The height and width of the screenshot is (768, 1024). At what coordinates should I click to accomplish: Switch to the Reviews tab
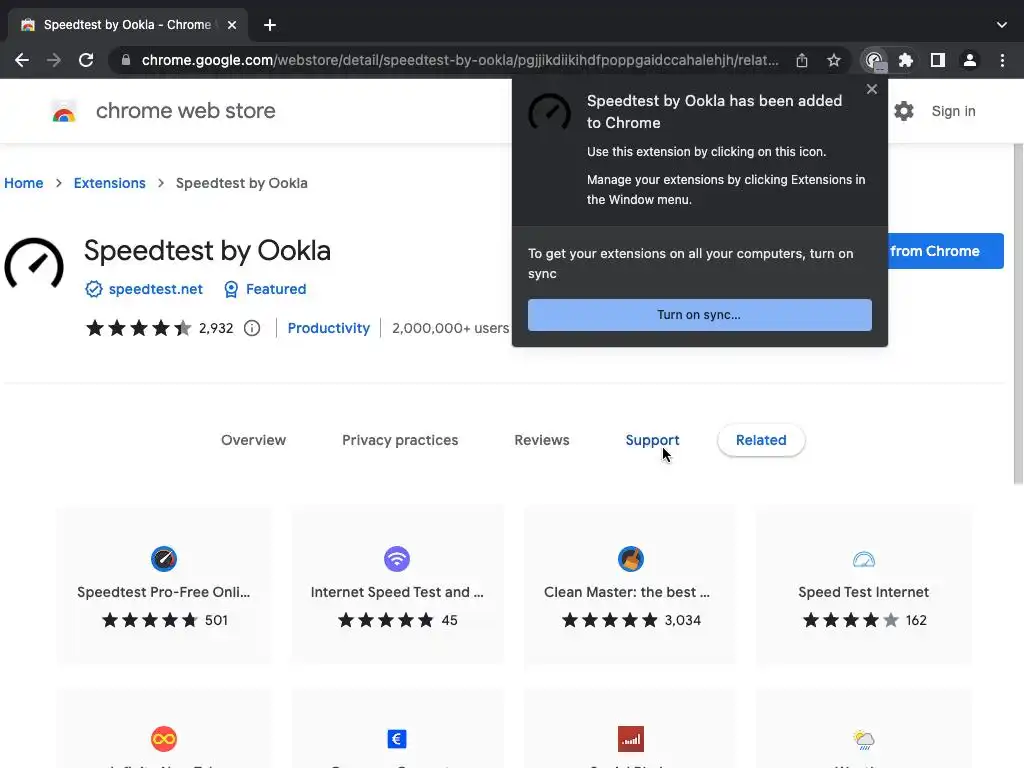tap(541, 440)
